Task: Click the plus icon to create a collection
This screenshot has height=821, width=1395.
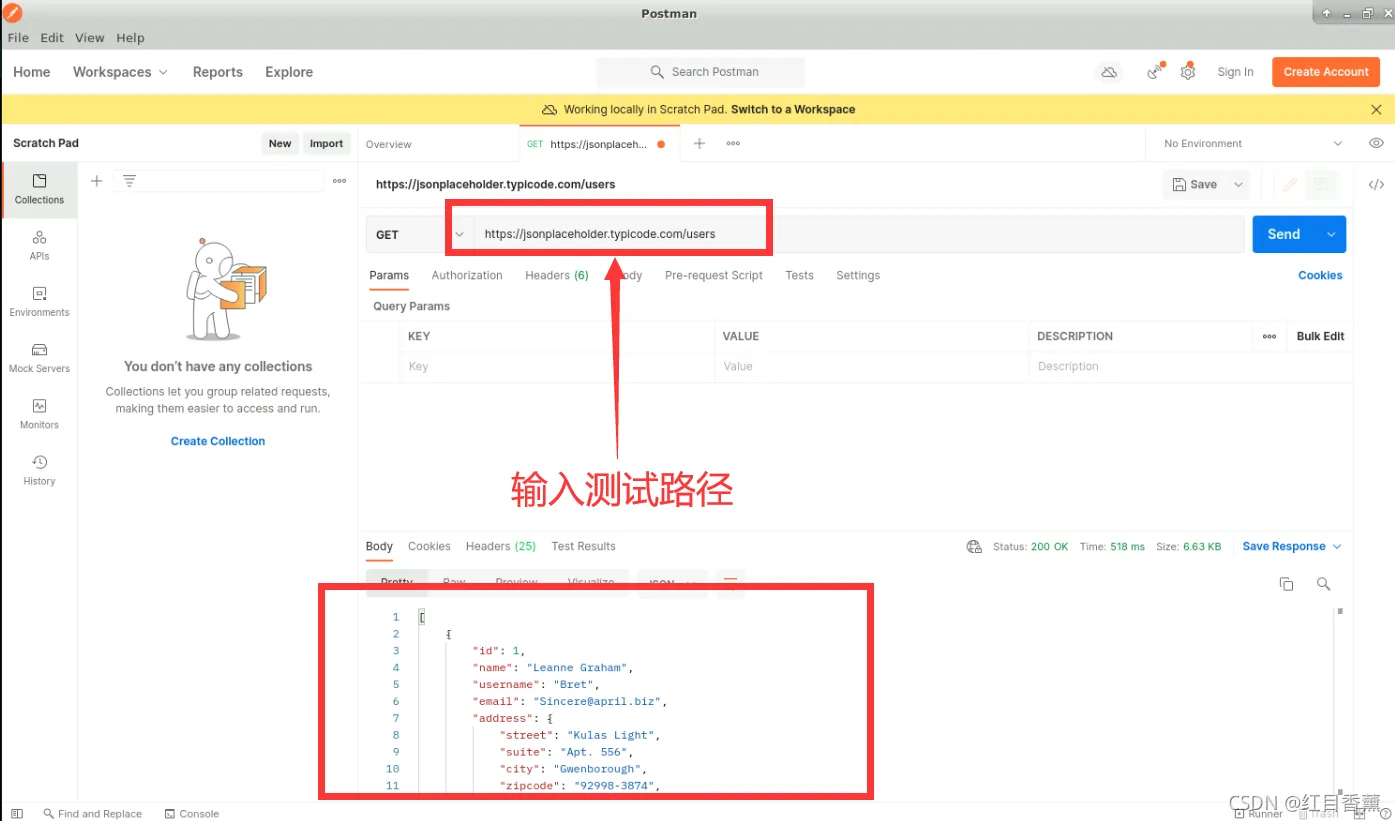Action: pos(97,181)
